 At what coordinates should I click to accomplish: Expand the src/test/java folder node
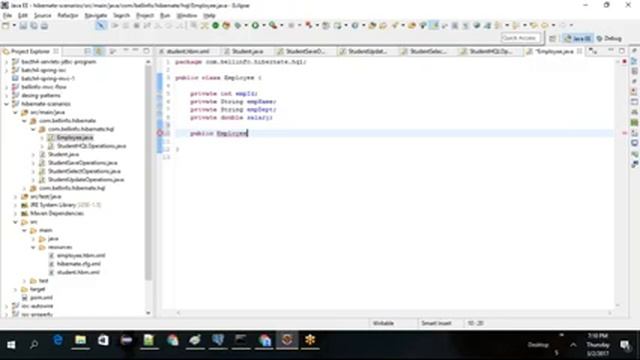pos(16,197)
